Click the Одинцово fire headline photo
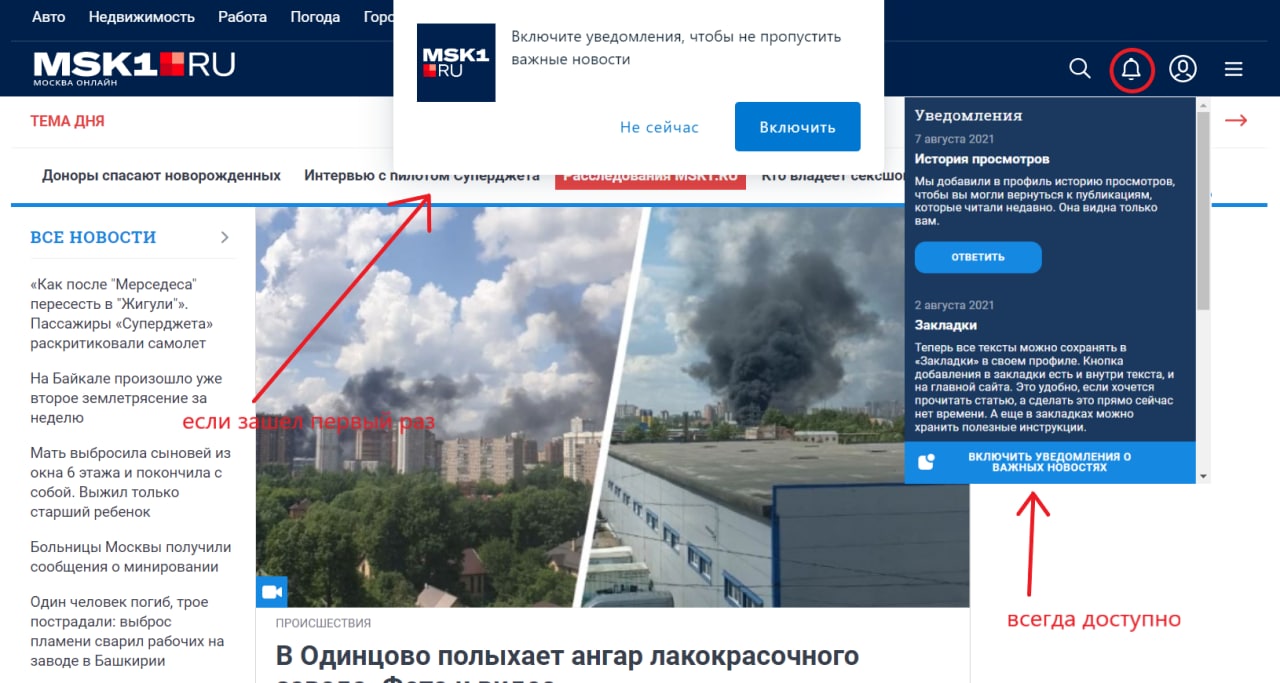 click(612, 407)
